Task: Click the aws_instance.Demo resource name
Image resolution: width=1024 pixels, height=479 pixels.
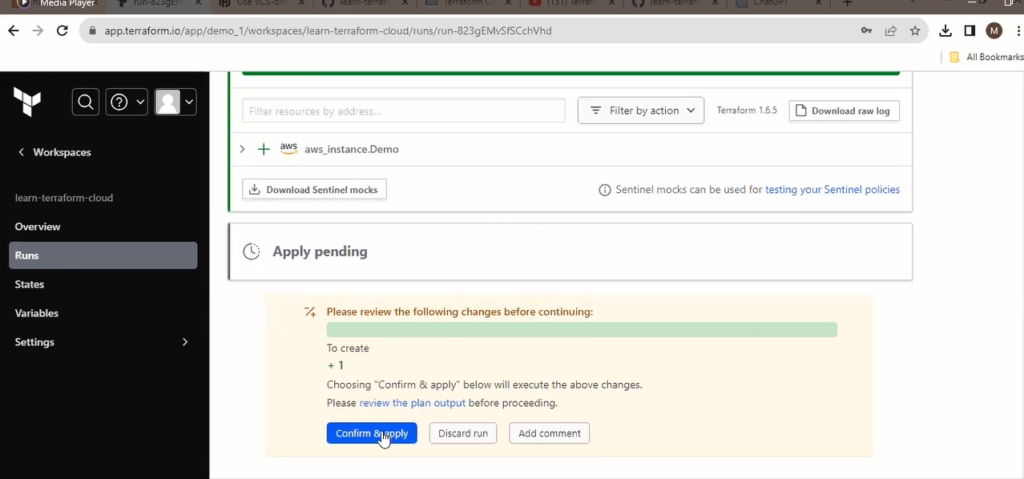Action: click(351, 150)
